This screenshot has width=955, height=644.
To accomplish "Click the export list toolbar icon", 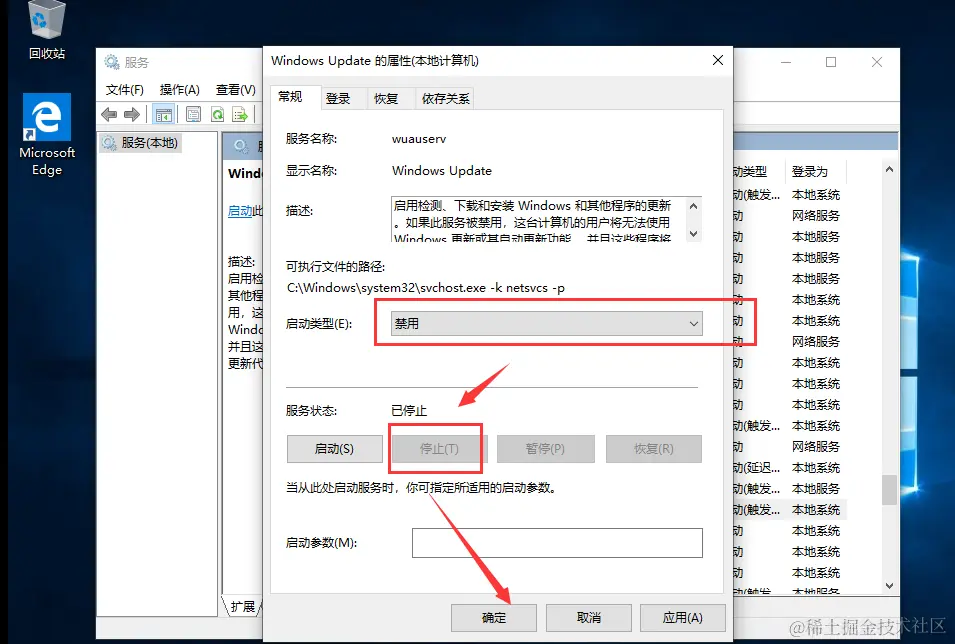I will tap(240, 114).
